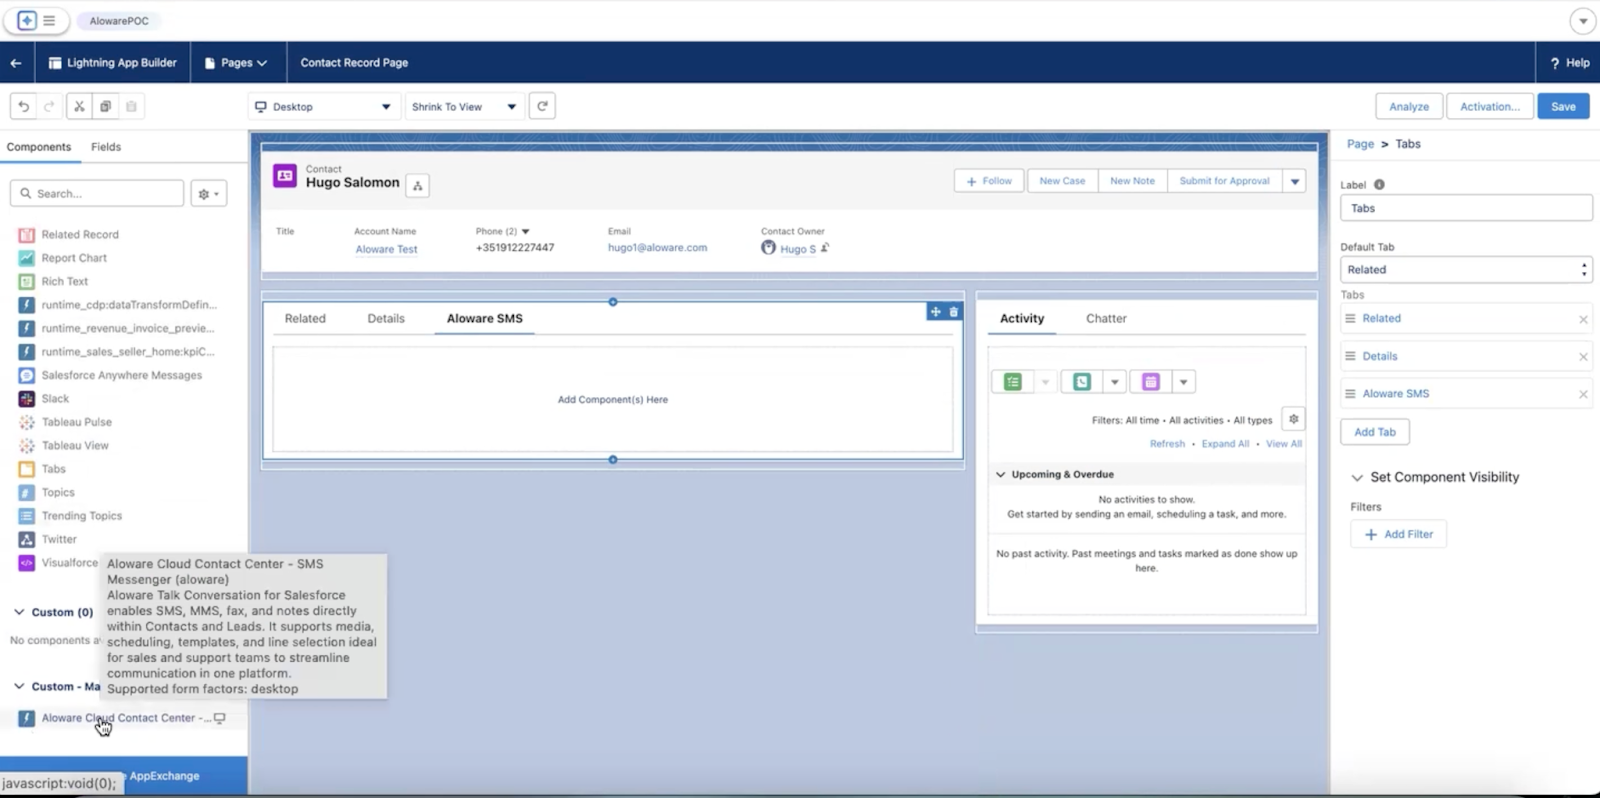Click the hierarchy icon next to Hugo Salomon
The width and height of the screenshot is (1600, 798).
click(418, 185)
